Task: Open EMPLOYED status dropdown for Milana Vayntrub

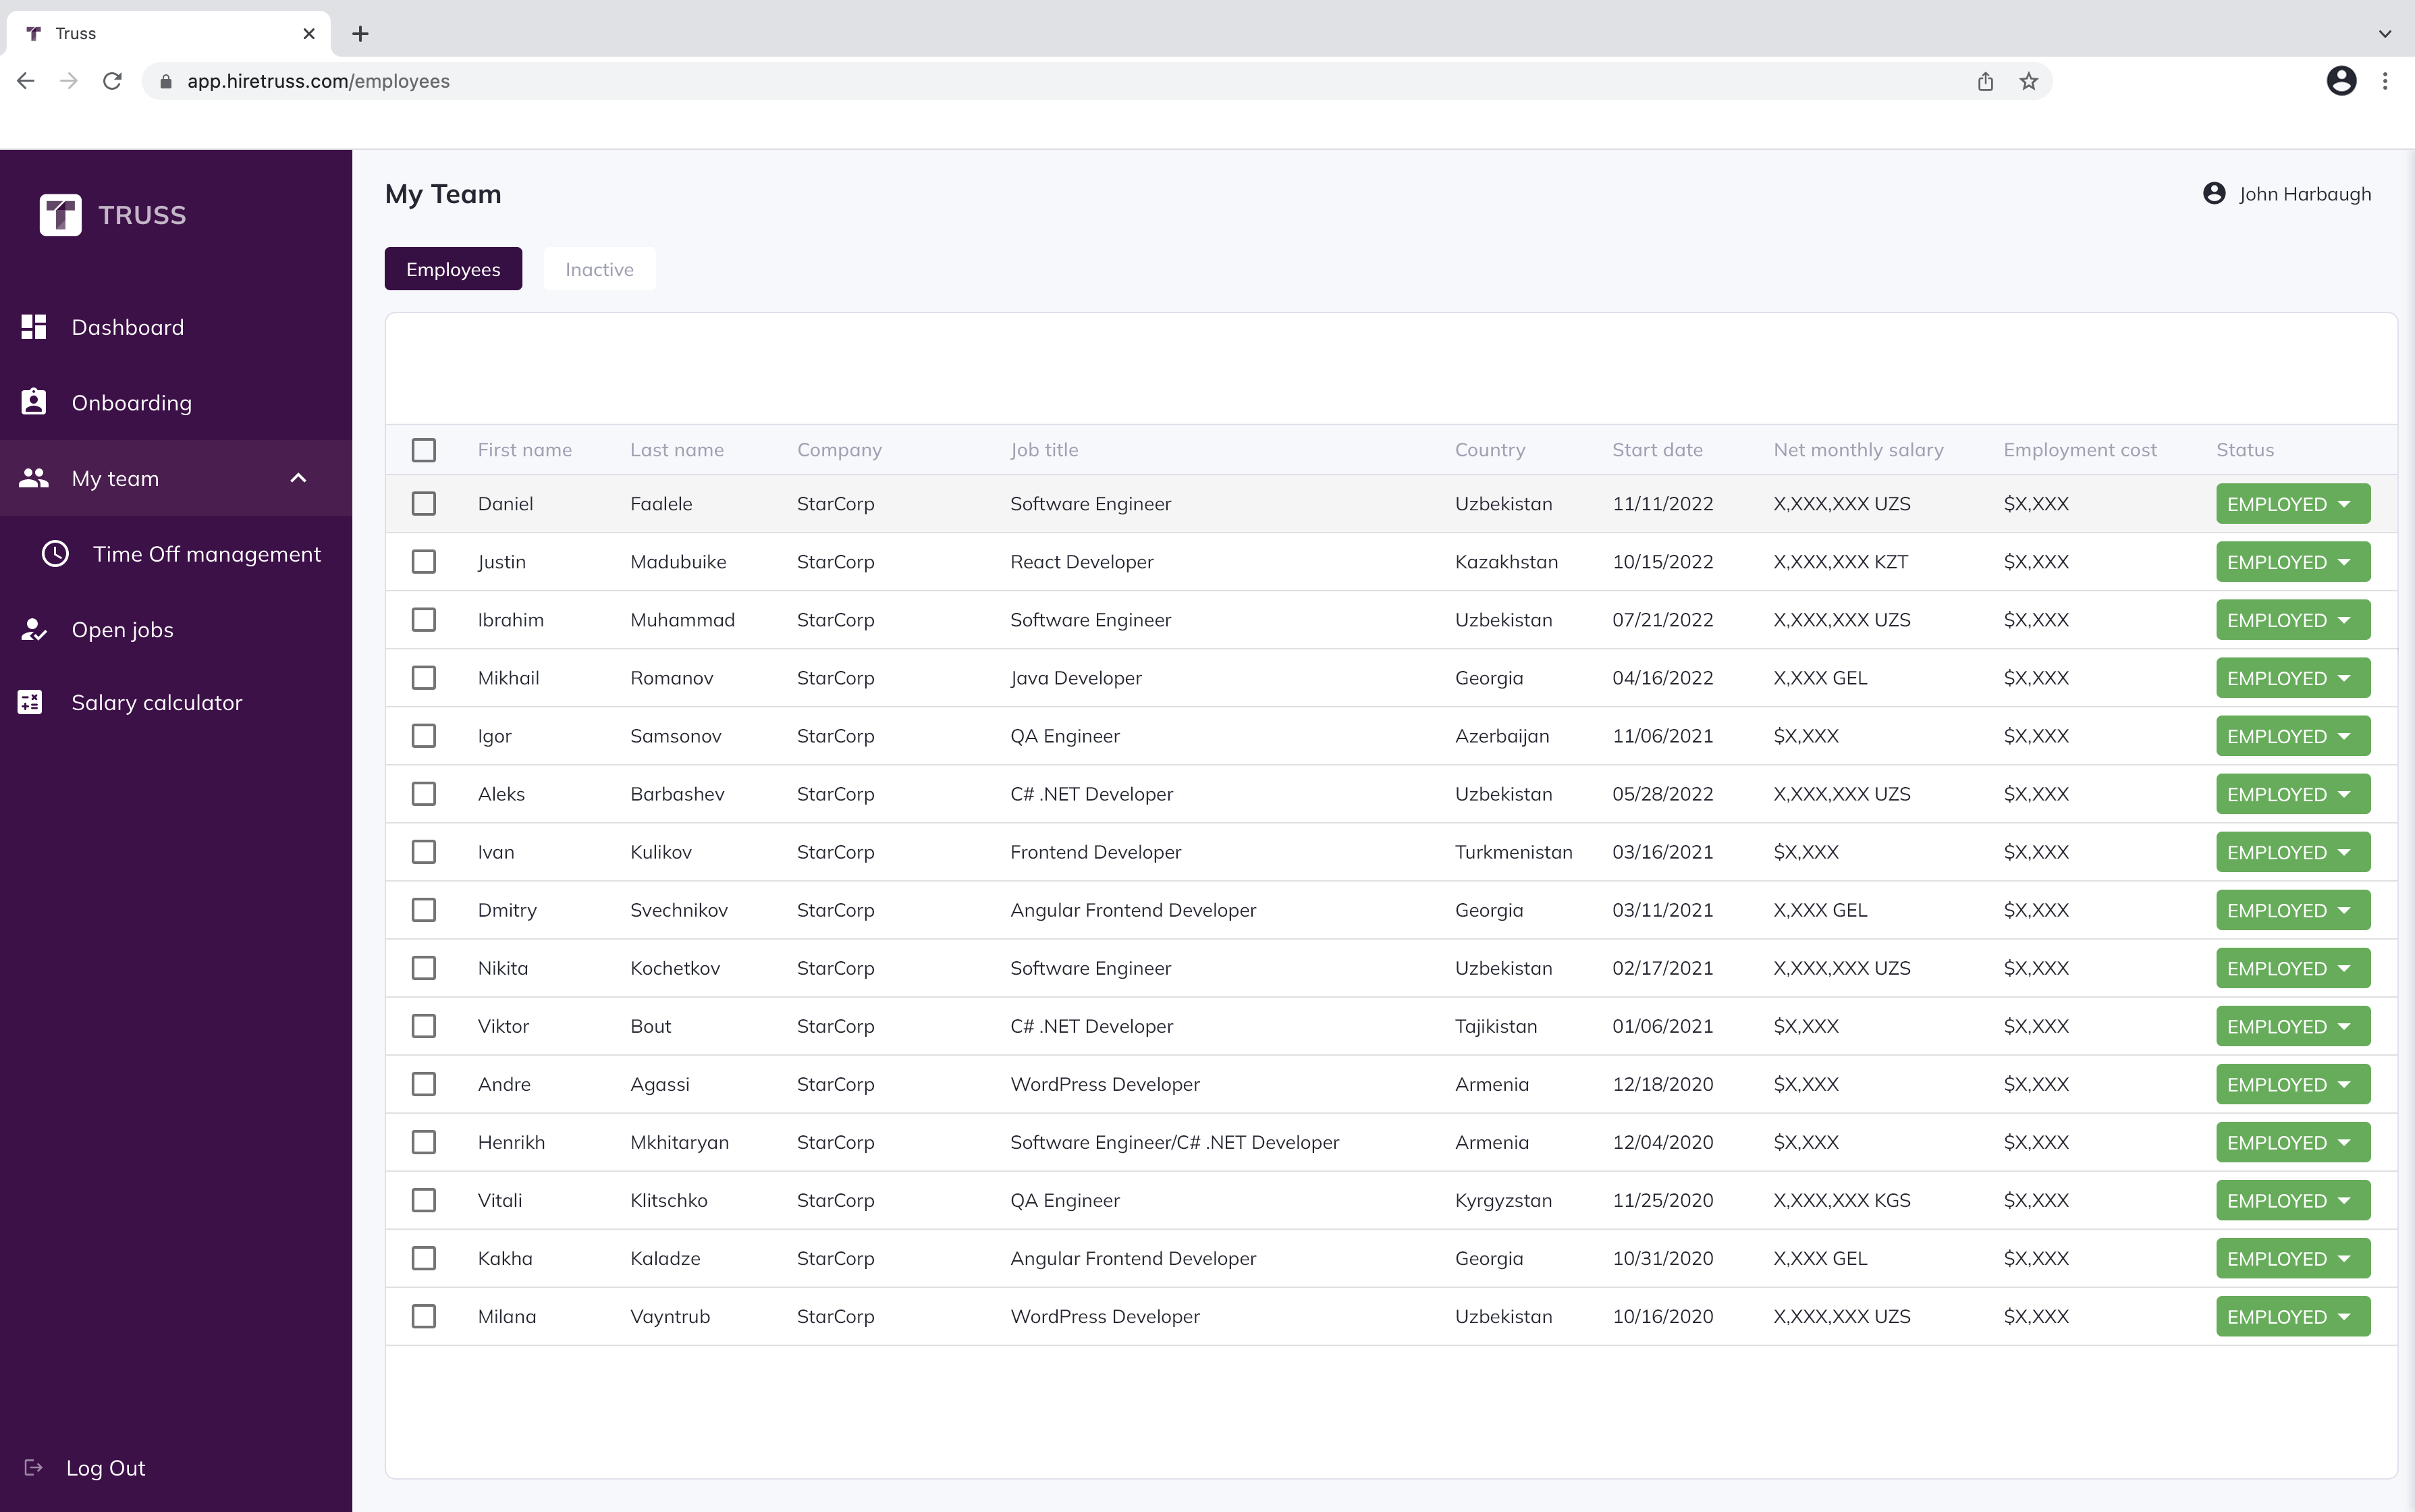Action: click(2292, 1316)
